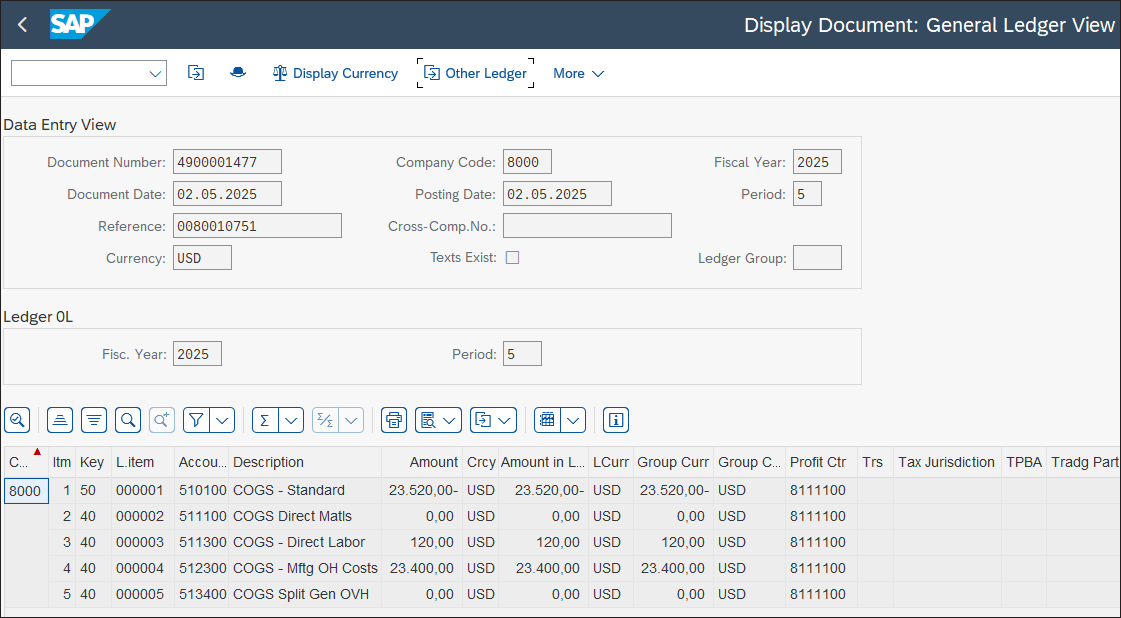Viewport: 1121px width, 618px height.
Task: Click the hat icon in the header toolbar
Action: pos(238,72)
